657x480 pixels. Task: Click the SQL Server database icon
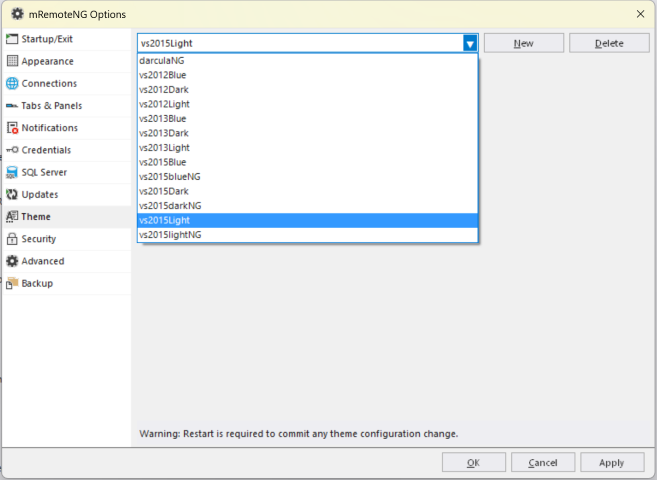click(12, 172)
